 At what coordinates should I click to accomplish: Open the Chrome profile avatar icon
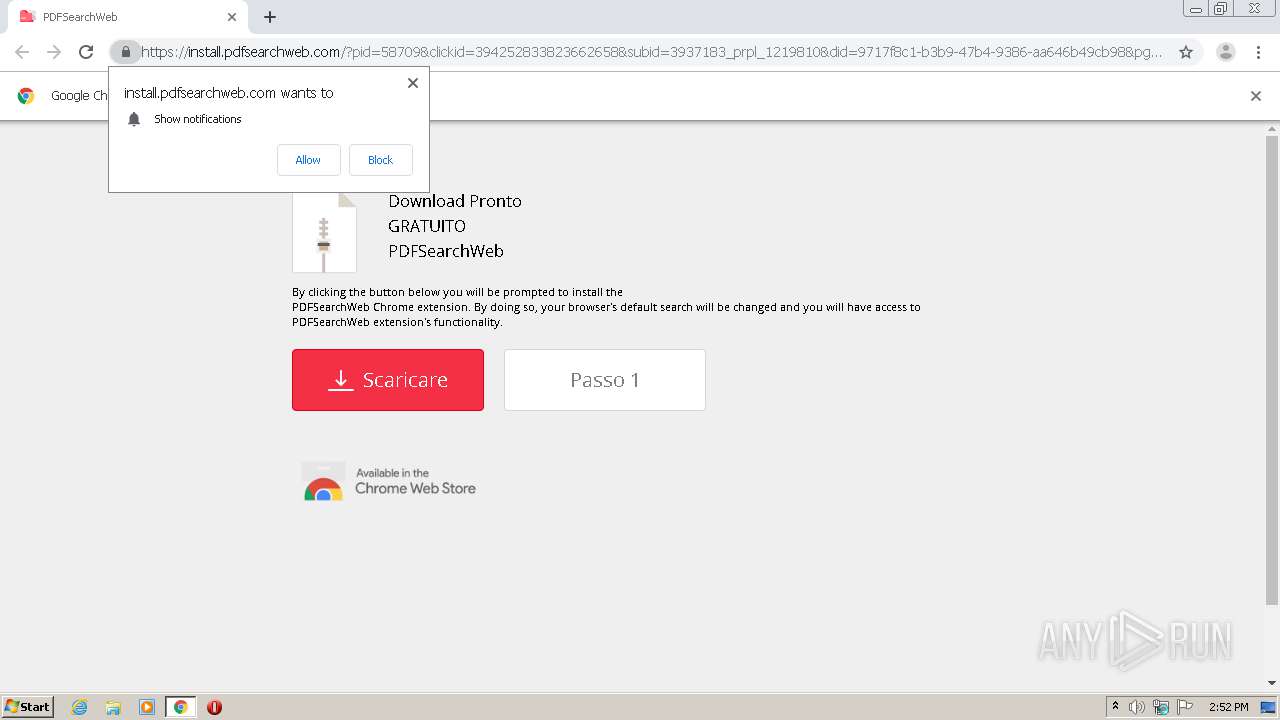pos(1226,52)
